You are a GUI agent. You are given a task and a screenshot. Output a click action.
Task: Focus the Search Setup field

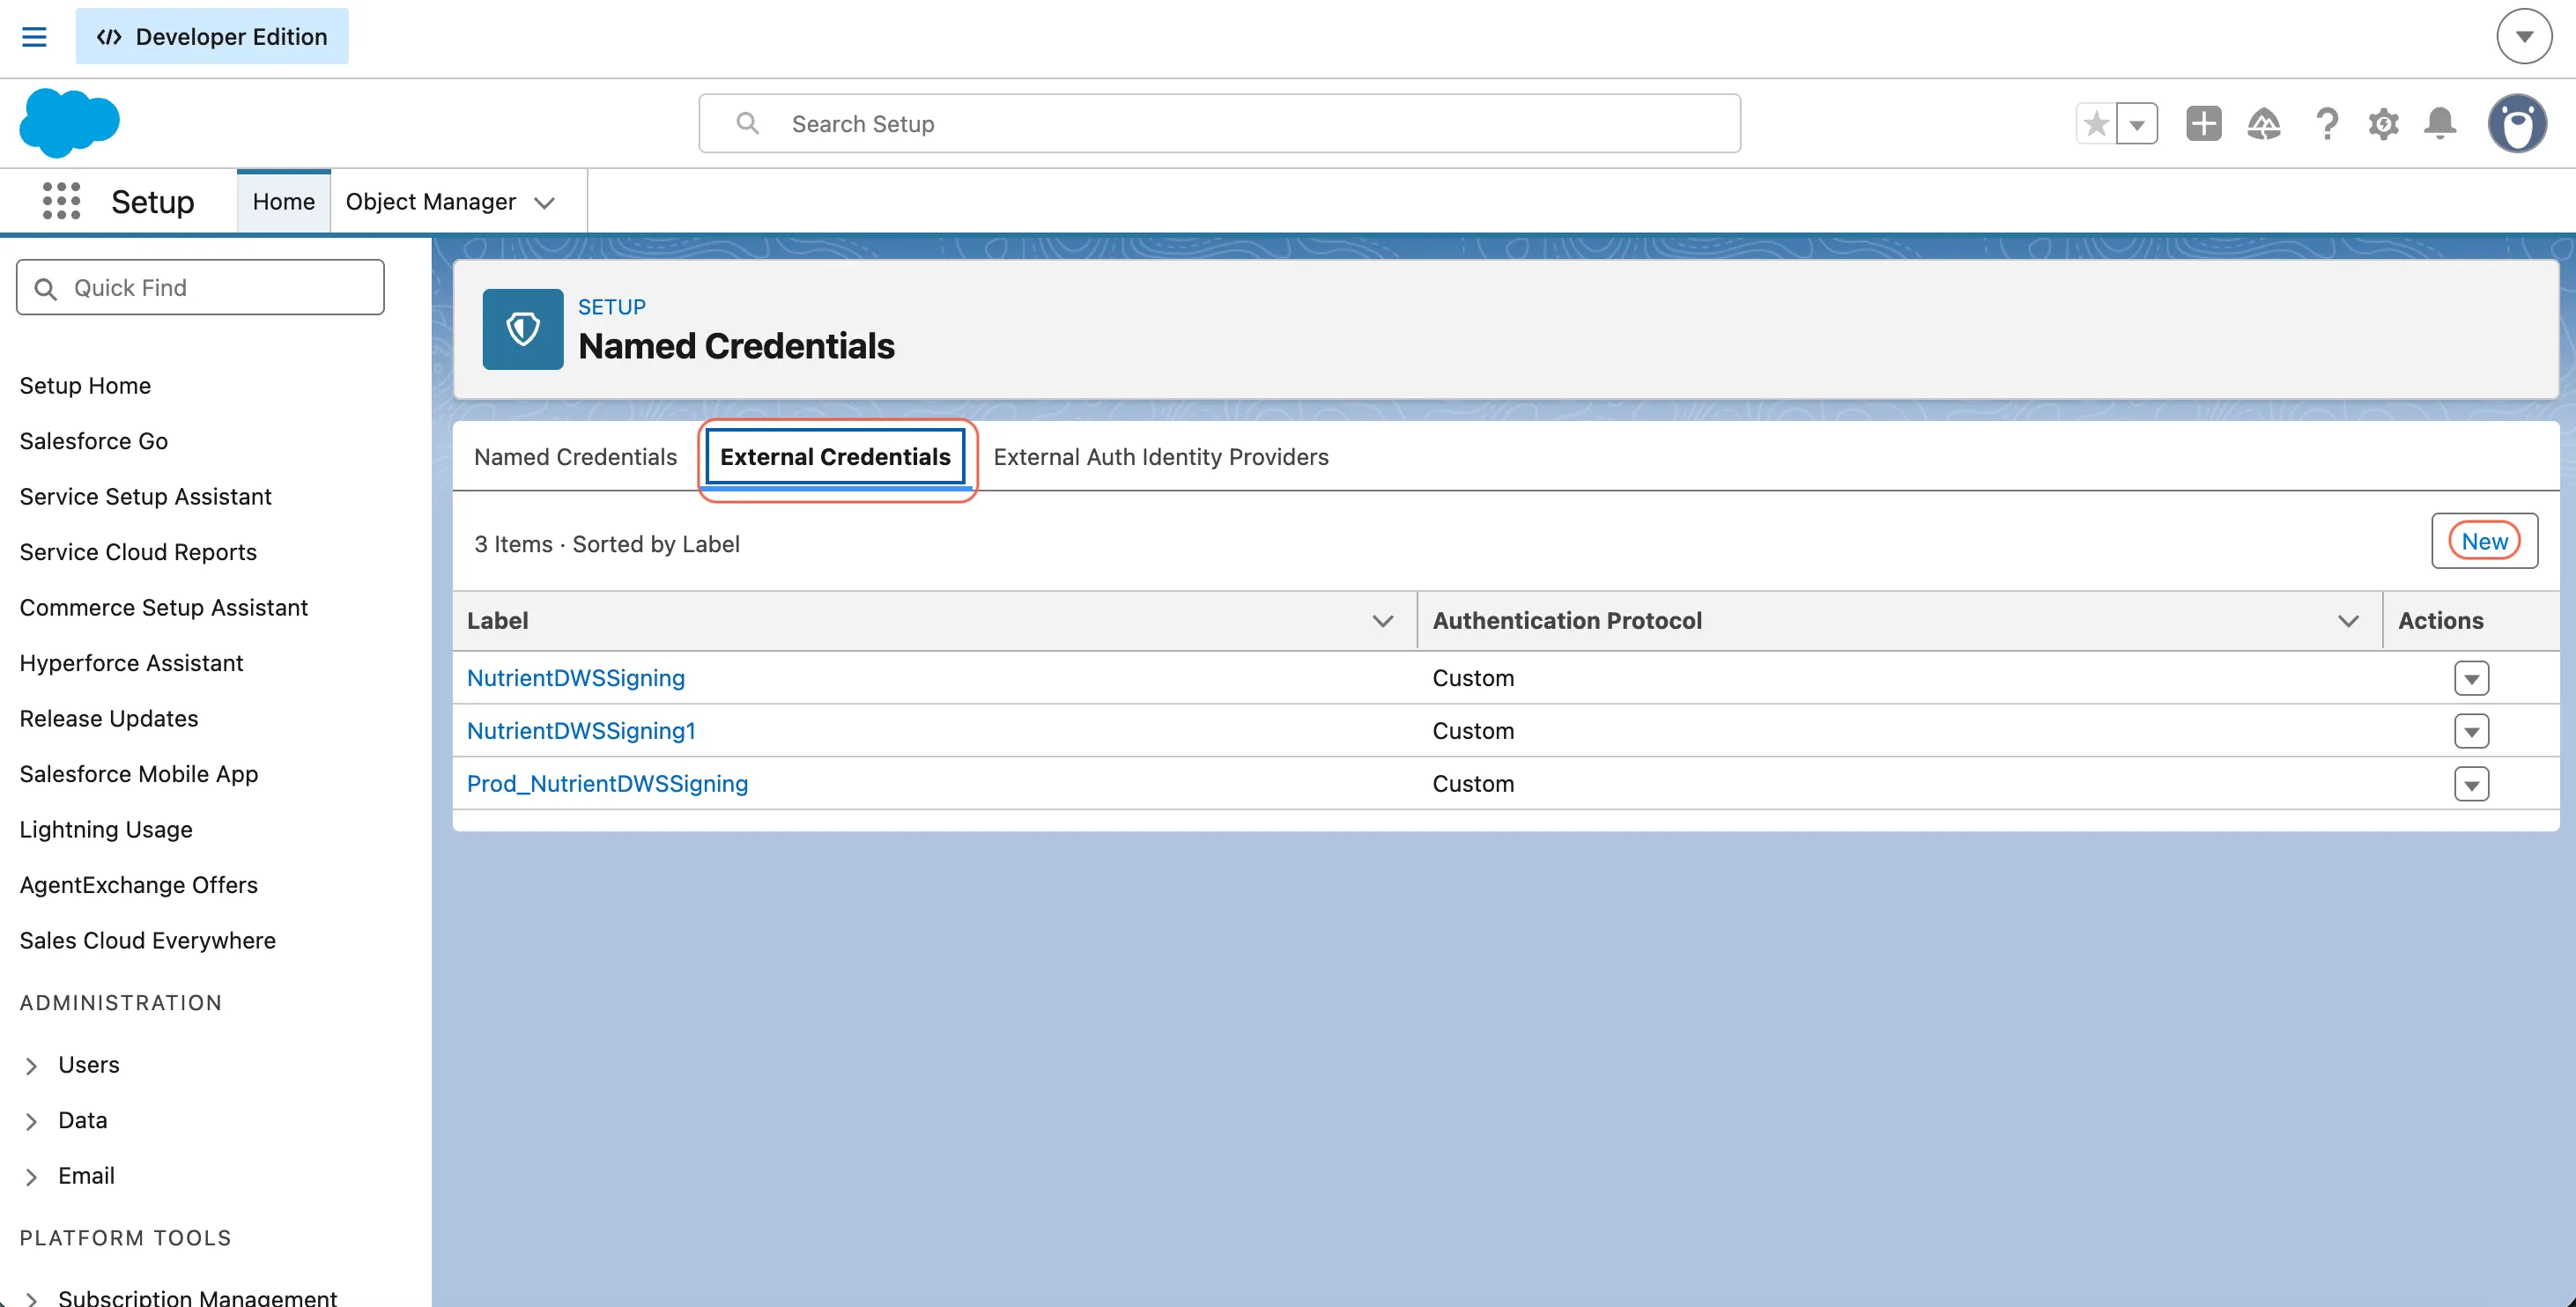point(1219,123)
